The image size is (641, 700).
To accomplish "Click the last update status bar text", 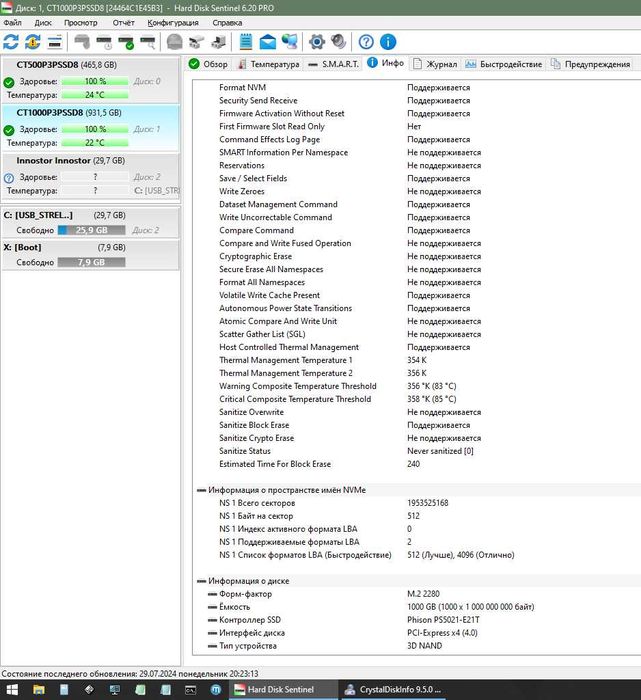I will pyautogui.click(x=130, y=674).
